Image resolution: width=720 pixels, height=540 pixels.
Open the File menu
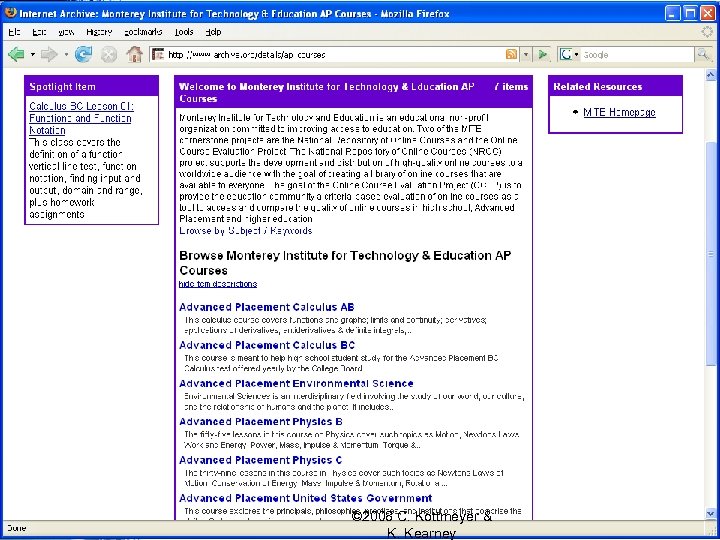point(14,32)
